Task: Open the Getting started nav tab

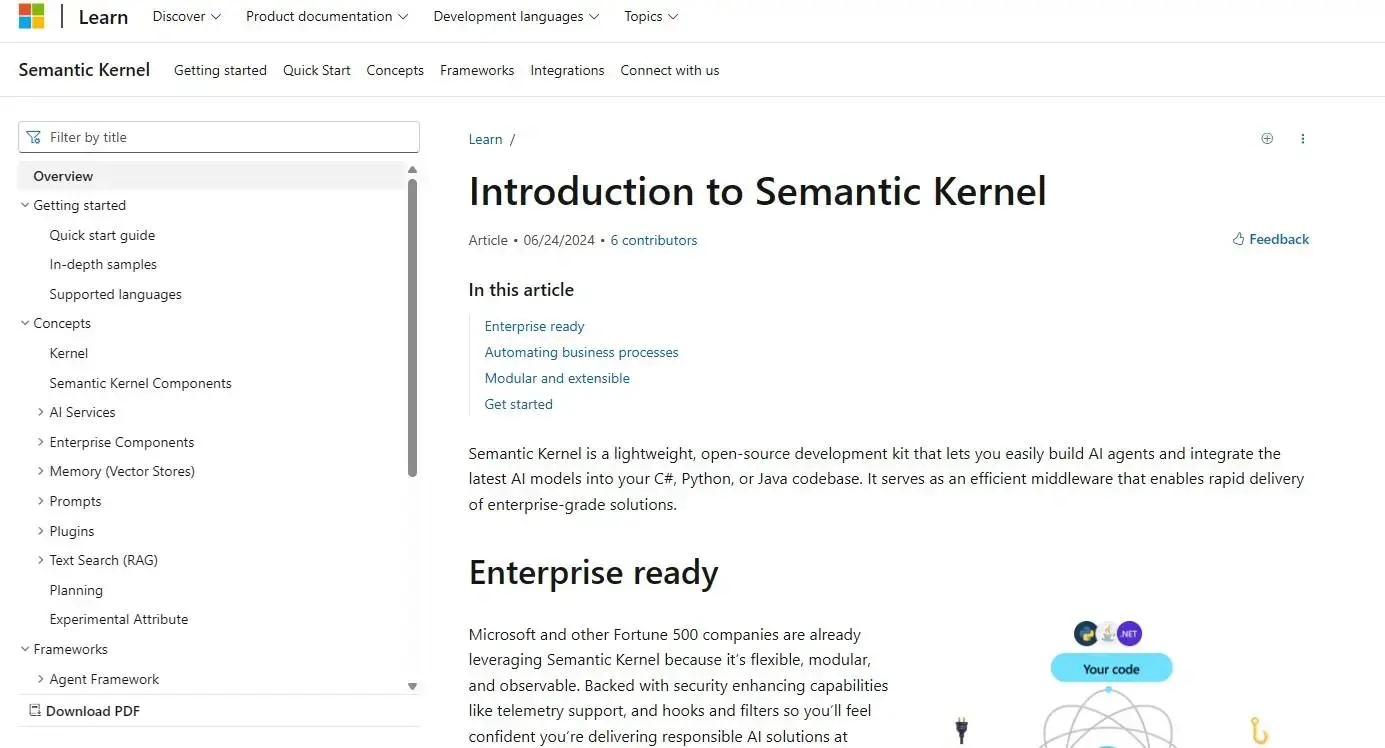Action: (220, 70)
